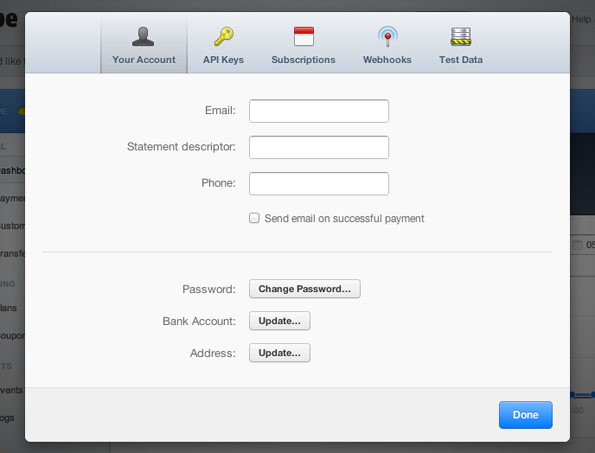Enable Send email on successful payment

[x=254, y=218]
